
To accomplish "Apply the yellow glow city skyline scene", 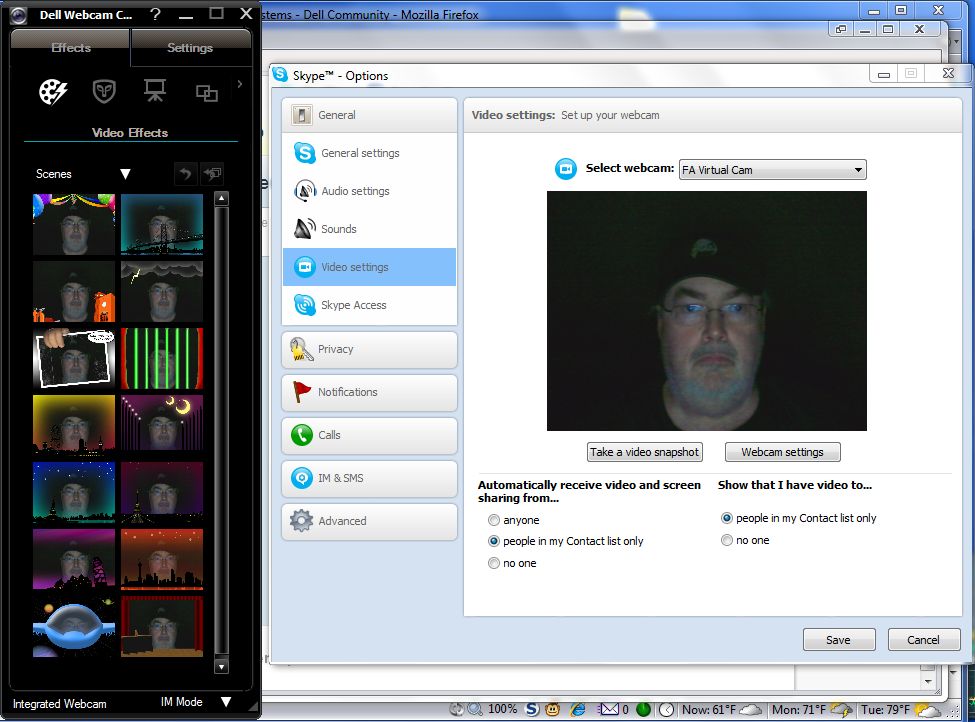I will (74, 425).
